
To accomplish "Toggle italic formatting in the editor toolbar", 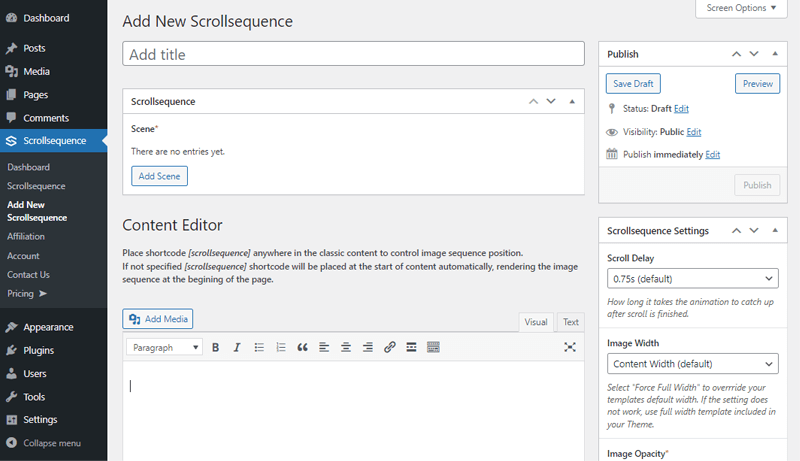I will (x=237, y=347).
